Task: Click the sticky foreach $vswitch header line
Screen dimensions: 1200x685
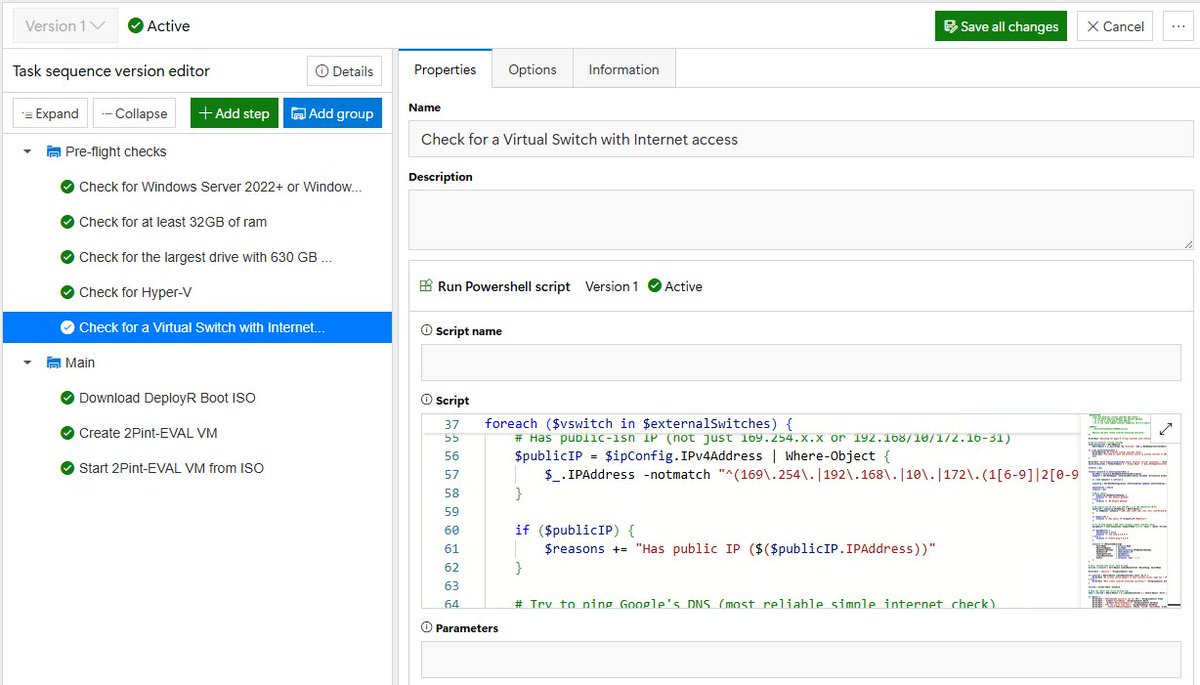Action: coord(638,424)
